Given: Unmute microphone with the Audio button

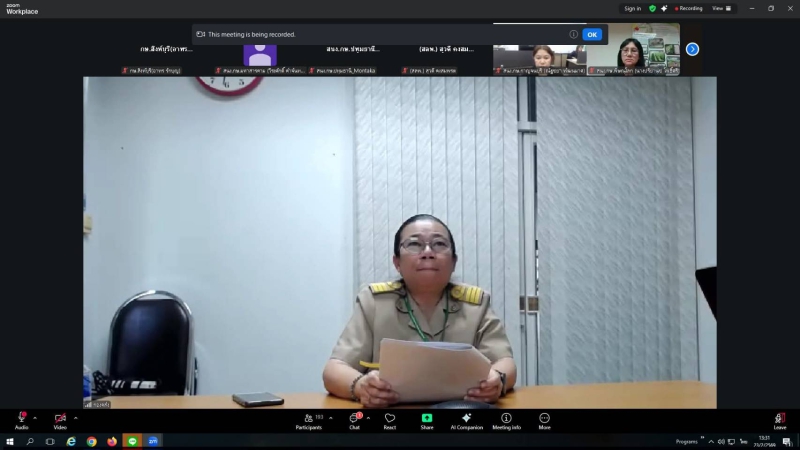Looking at the screenshot, I should click(21, 419).
